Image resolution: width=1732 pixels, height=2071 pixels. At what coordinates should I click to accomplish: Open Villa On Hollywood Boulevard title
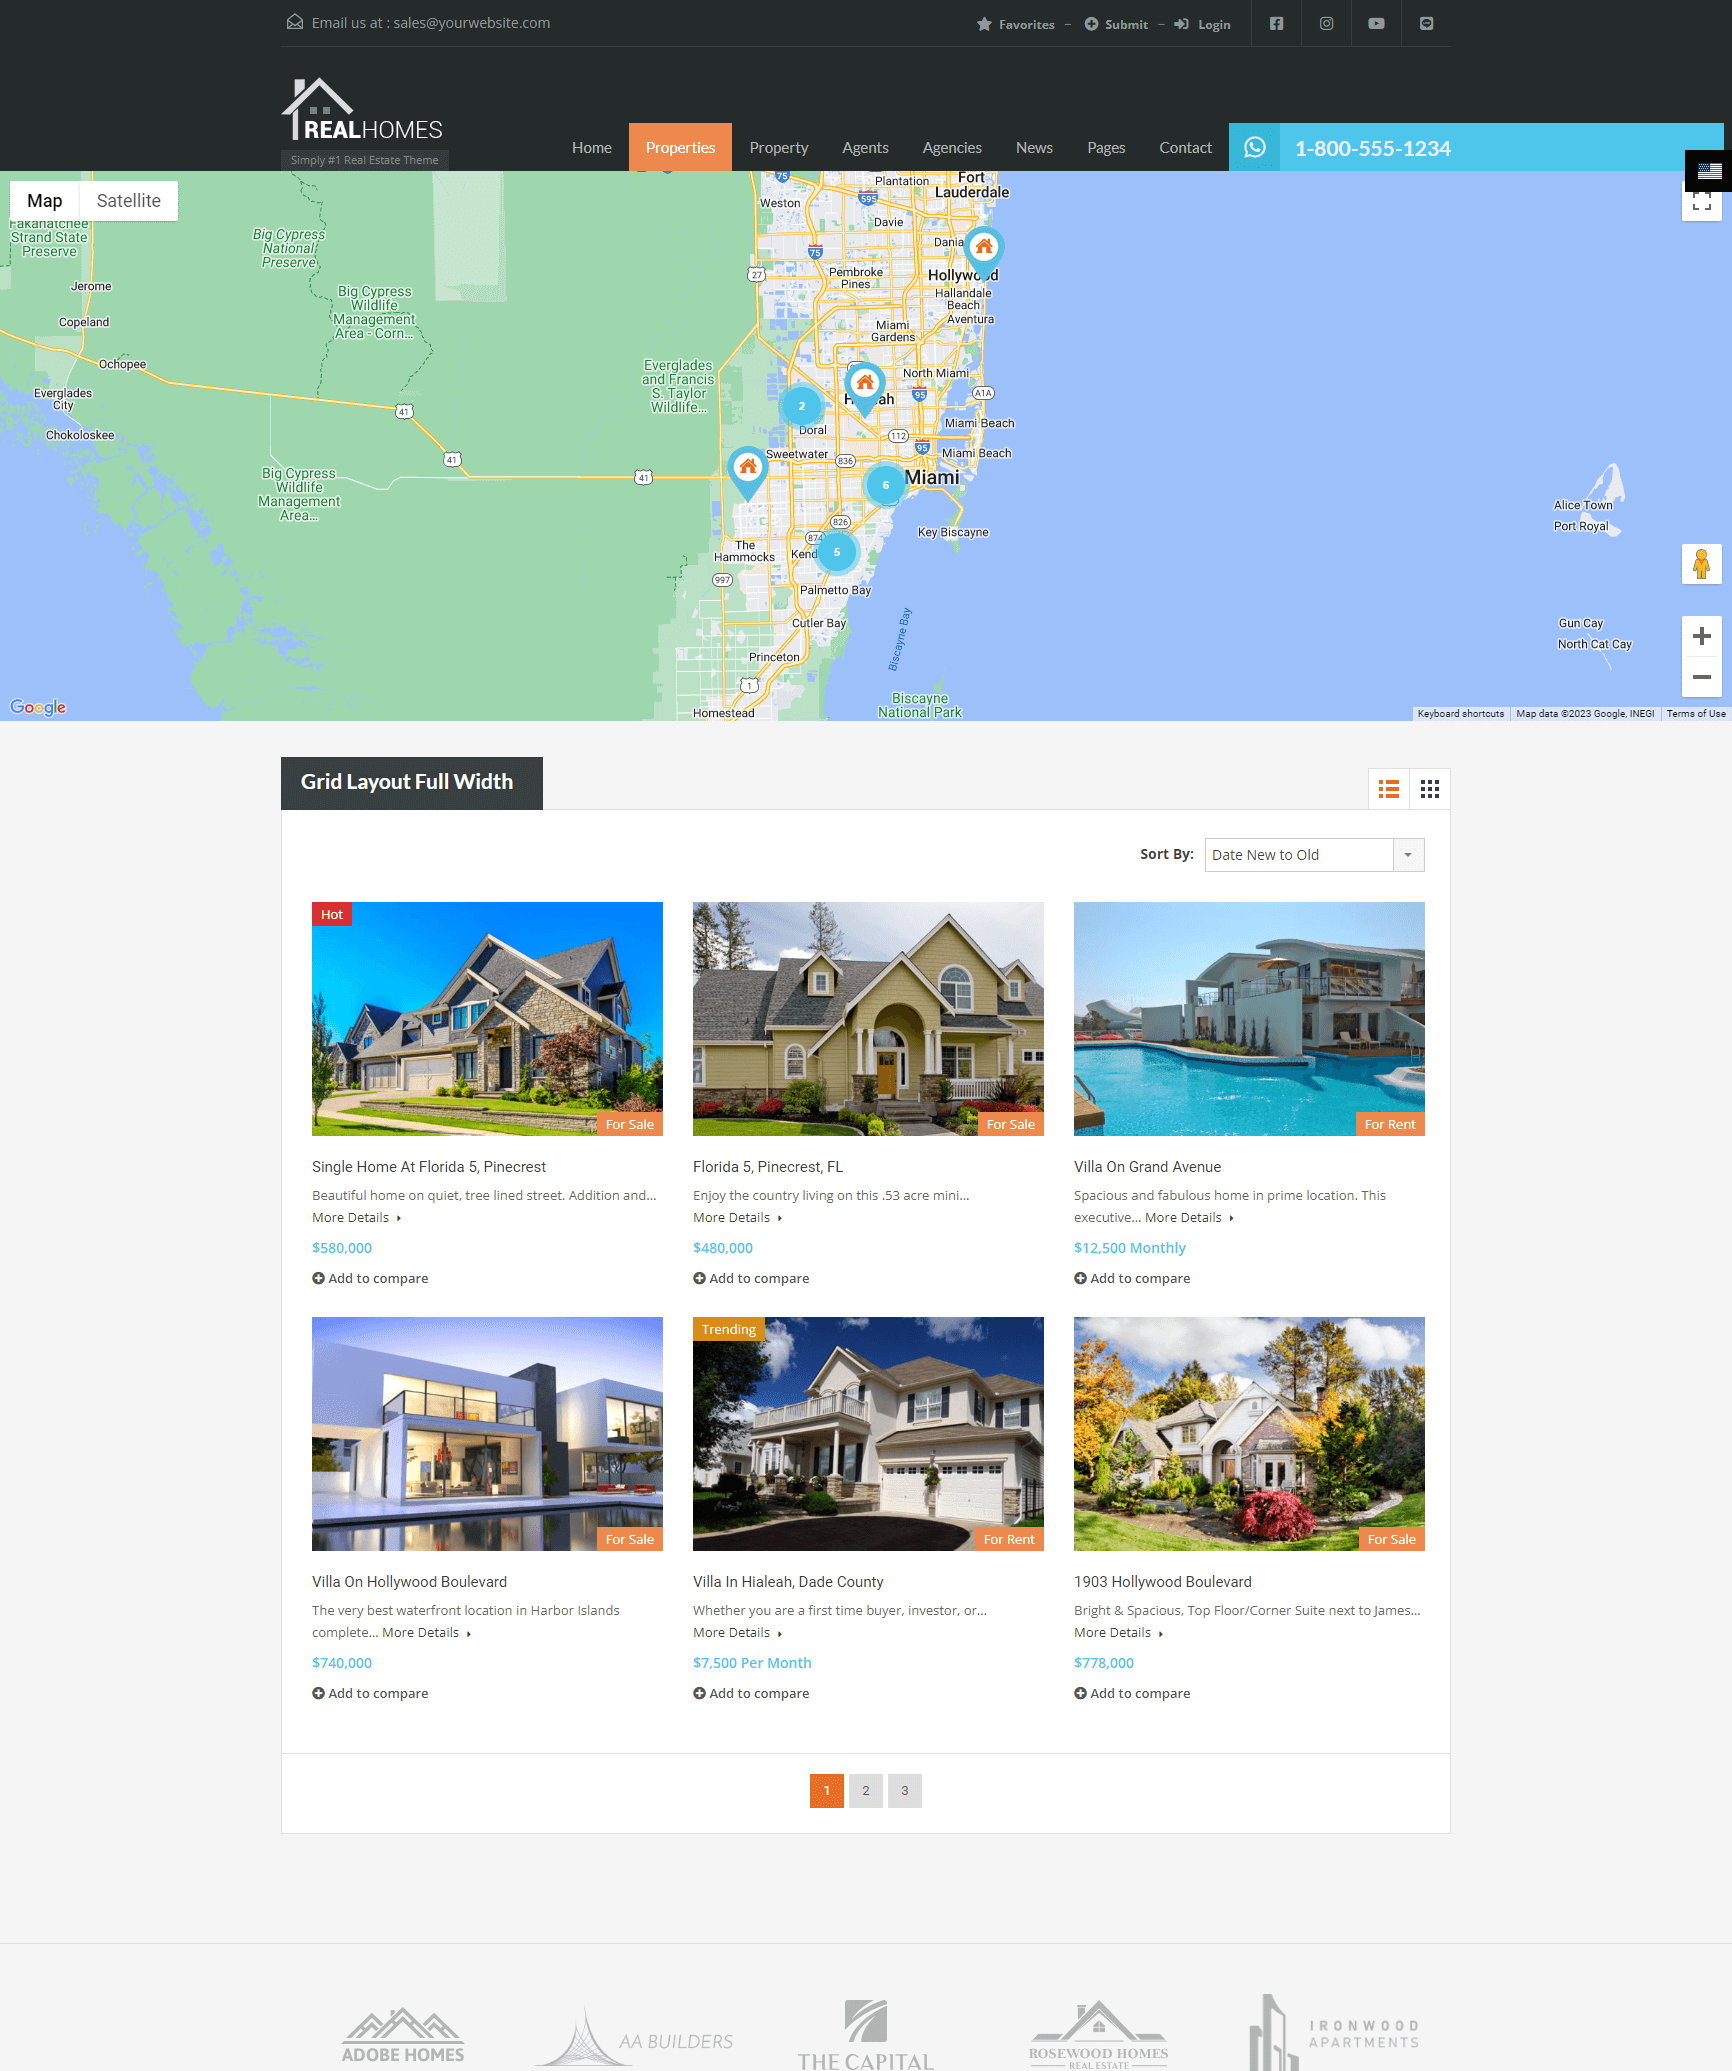pyautogui.click(x=409, y=1582)
